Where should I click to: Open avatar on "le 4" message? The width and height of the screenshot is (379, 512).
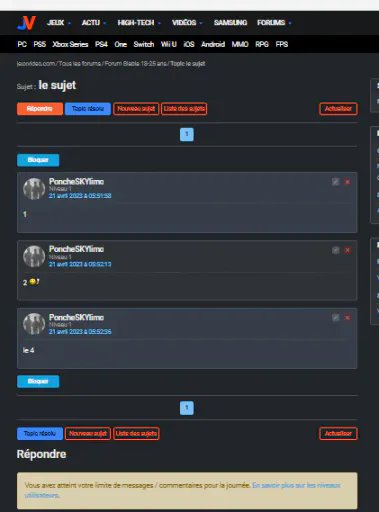click(x=34, y=324)
